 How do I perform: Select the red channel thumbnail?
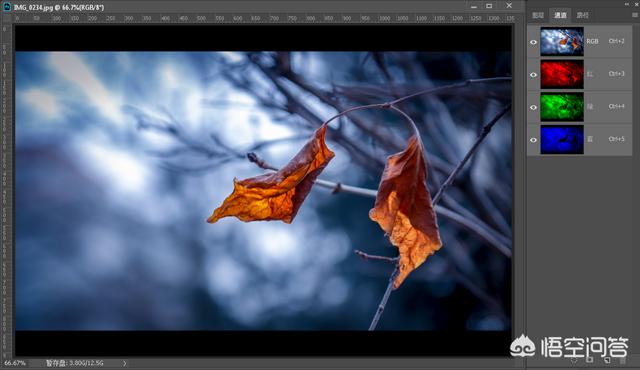pos(562,74)
